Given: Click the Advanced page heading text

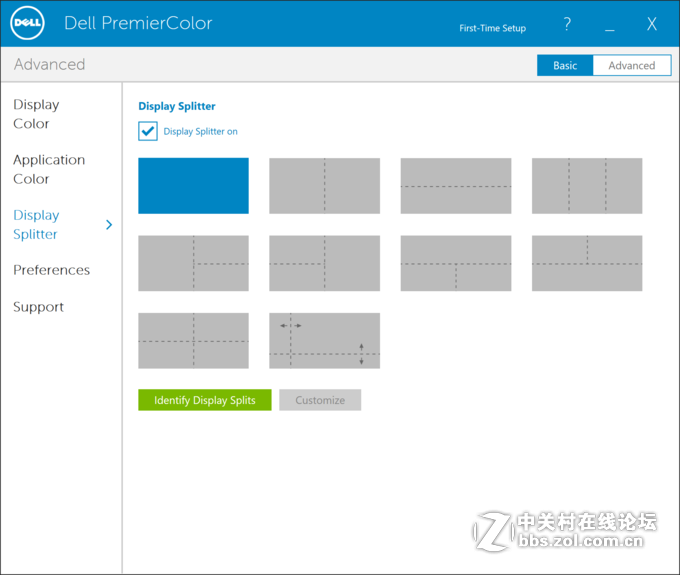Looking at the screenshot, I should pyautogui.click(x=49, y=64).
